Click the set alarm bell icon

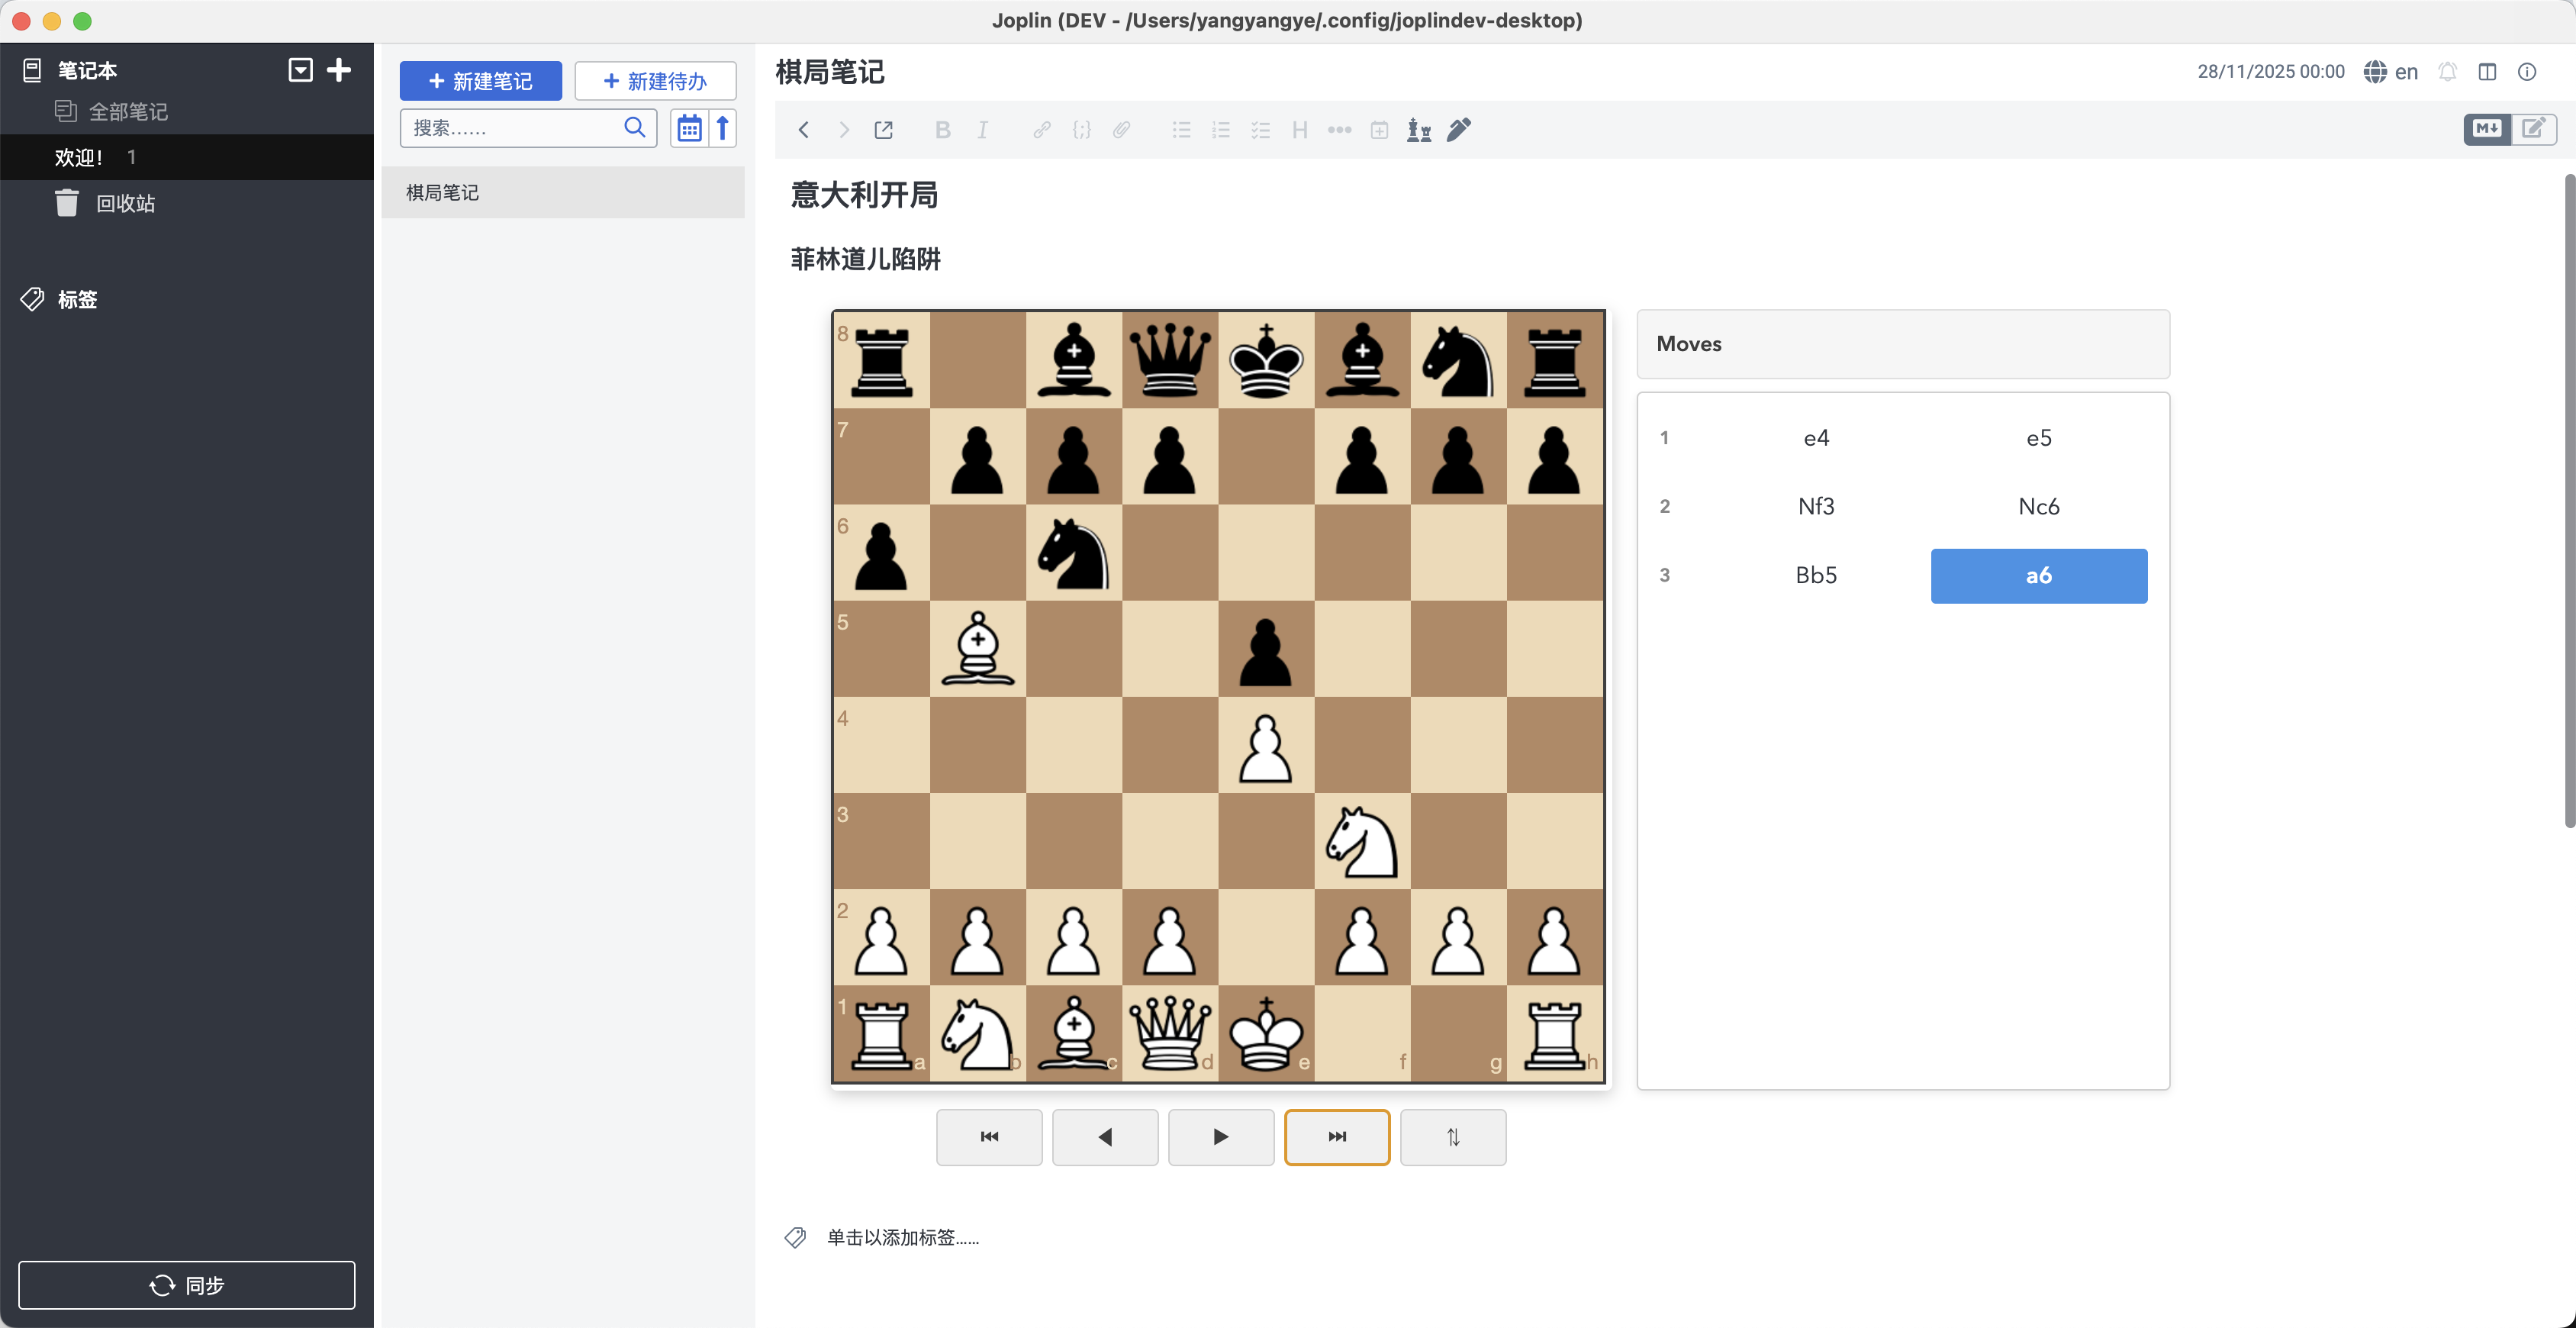(x=2447, y=72)
